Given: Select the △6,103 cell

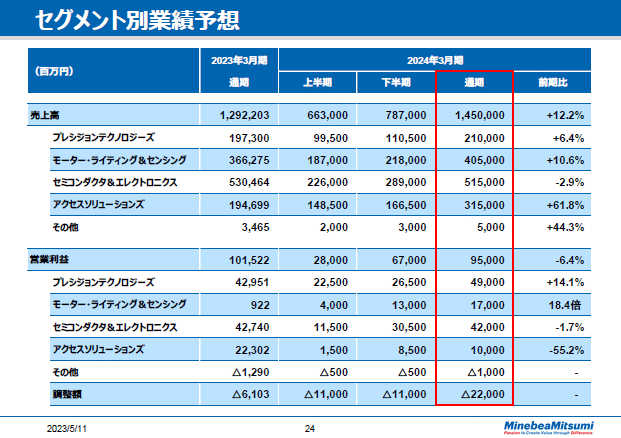Looking at the screenshot, I should (251, 394).
